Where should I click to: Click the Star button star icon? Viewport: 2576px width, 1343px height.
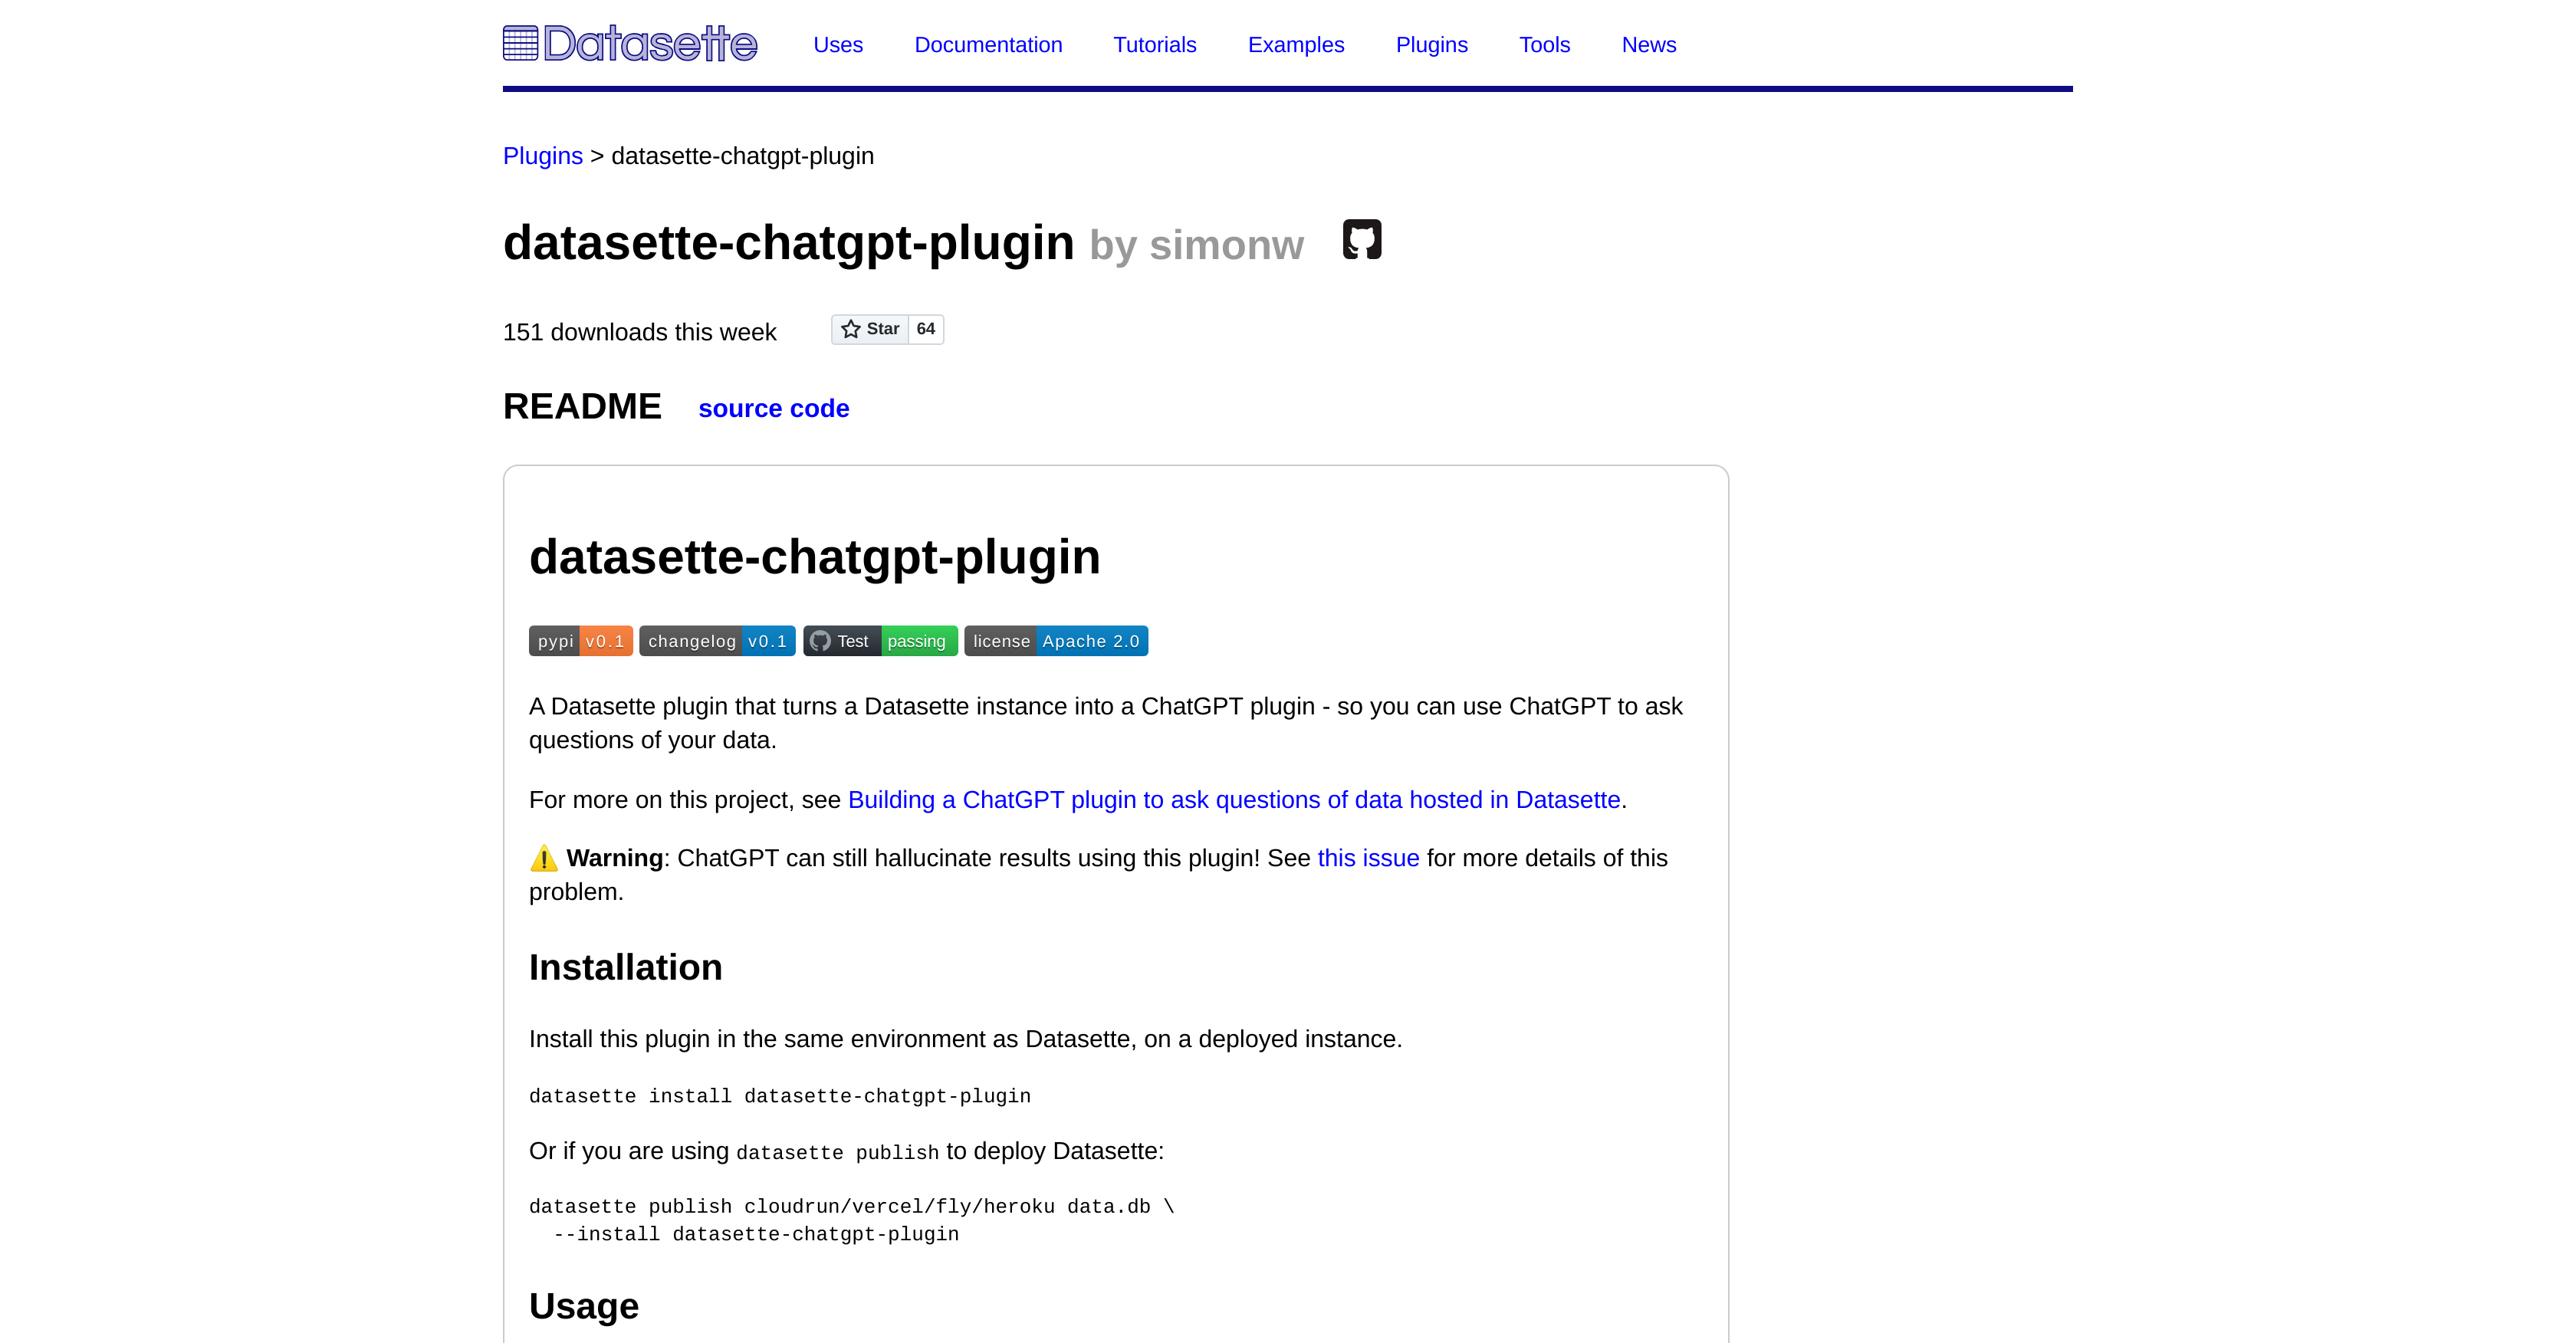click(x=850, y=327)
